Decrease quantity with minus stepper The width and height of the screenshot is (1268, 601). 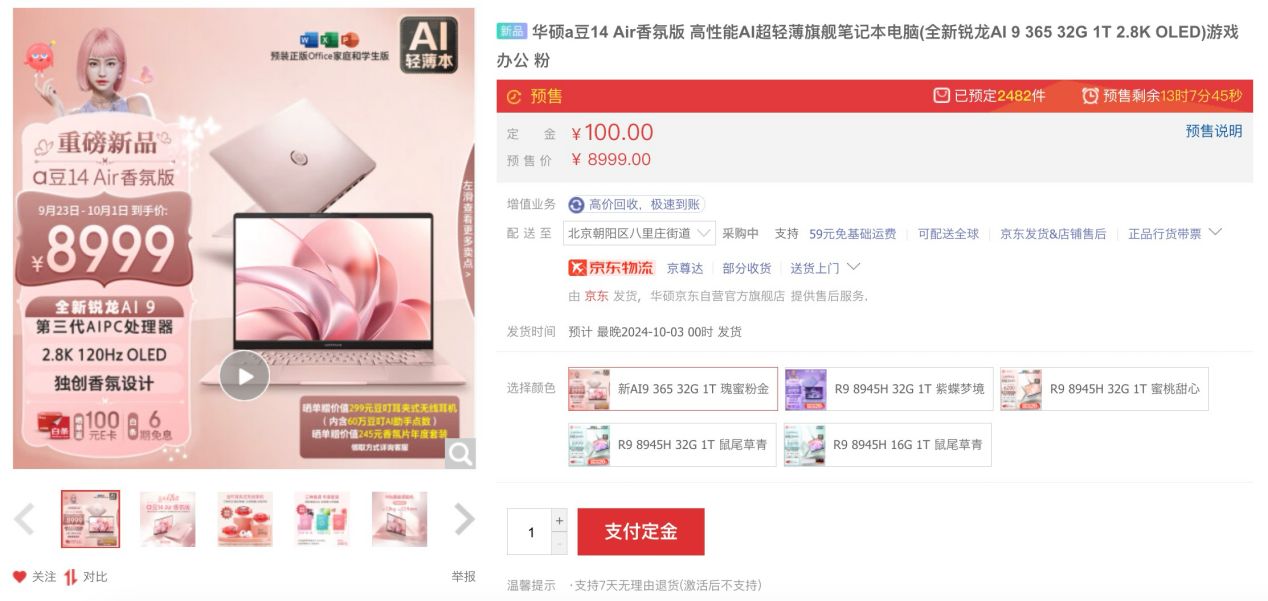pos(559,543)
